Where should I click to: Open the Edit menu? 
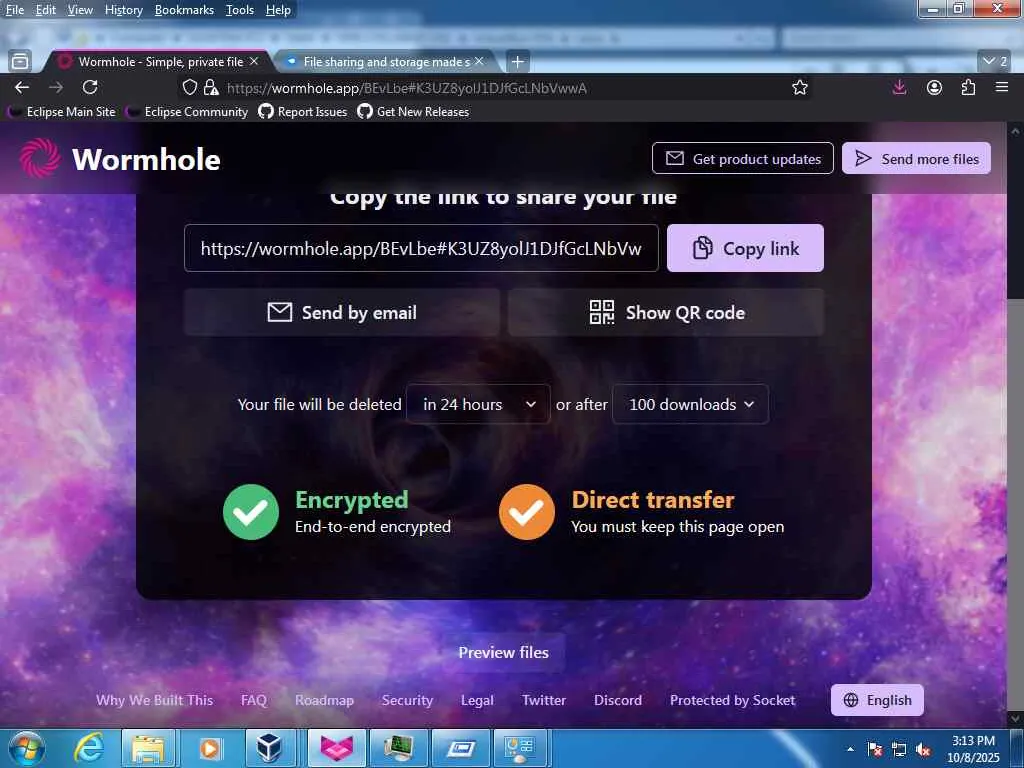pyautogui.click(x=45, y=10)
